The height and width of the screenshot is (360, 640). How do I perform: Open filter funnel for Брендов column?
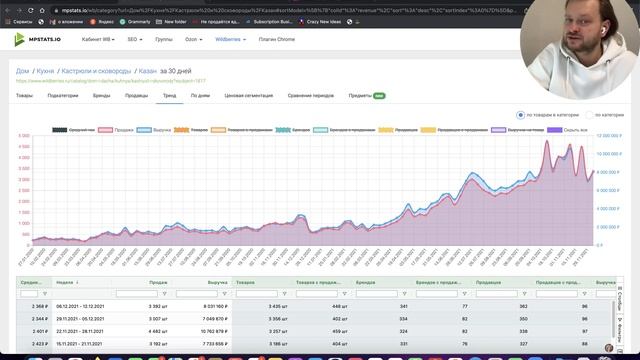[x=404, y=294]
